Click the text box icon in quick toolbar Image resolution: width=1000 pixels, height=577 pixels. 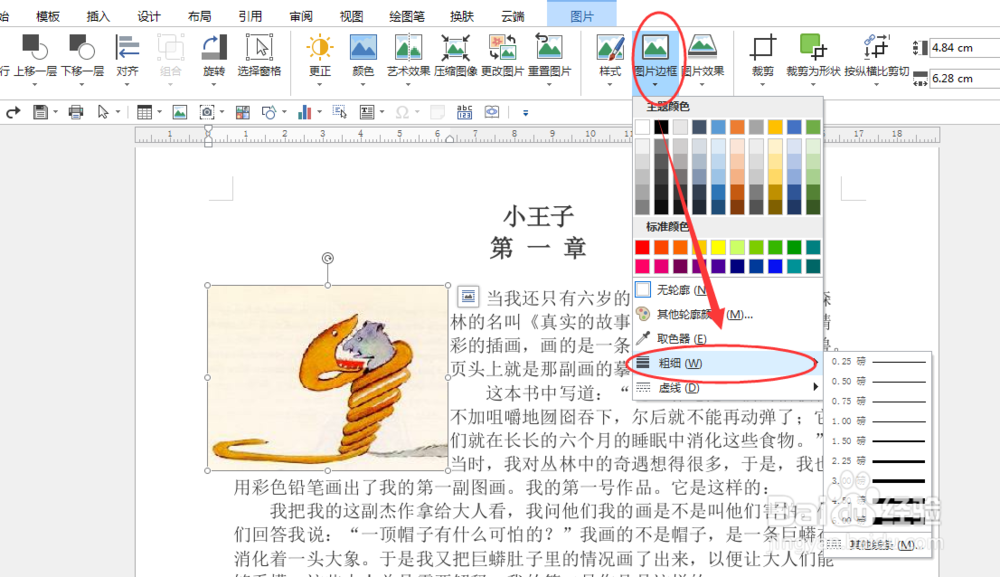(367, 113)
